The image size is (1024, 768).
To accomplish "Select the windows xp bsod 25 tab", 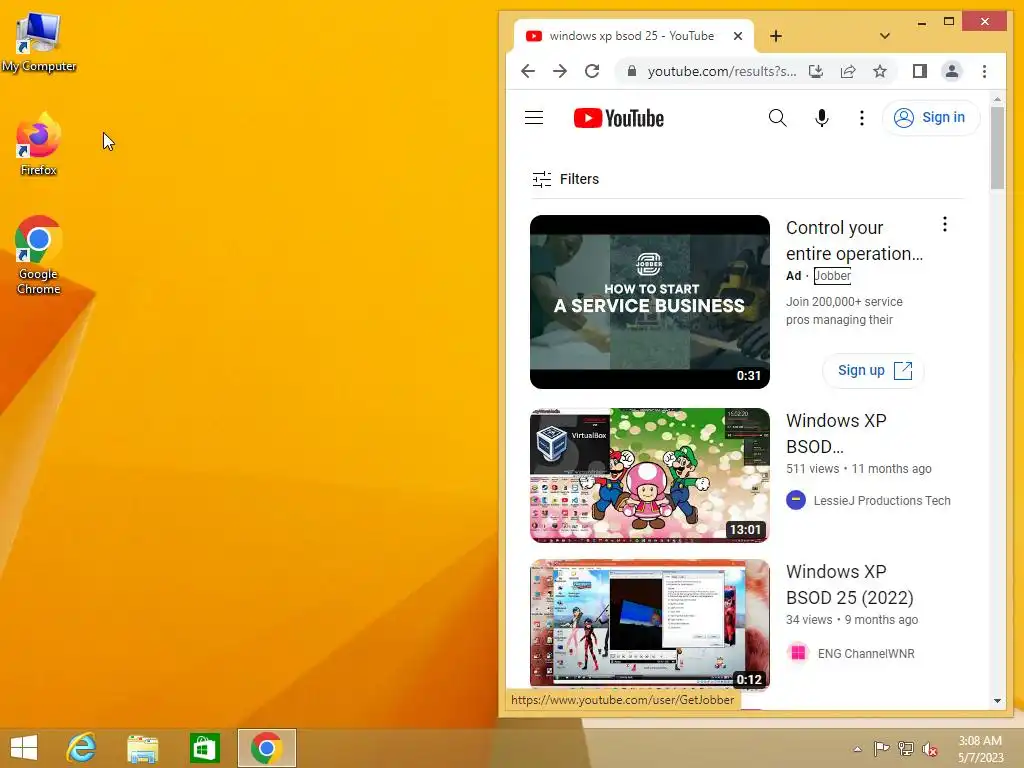I will point(632,36).
